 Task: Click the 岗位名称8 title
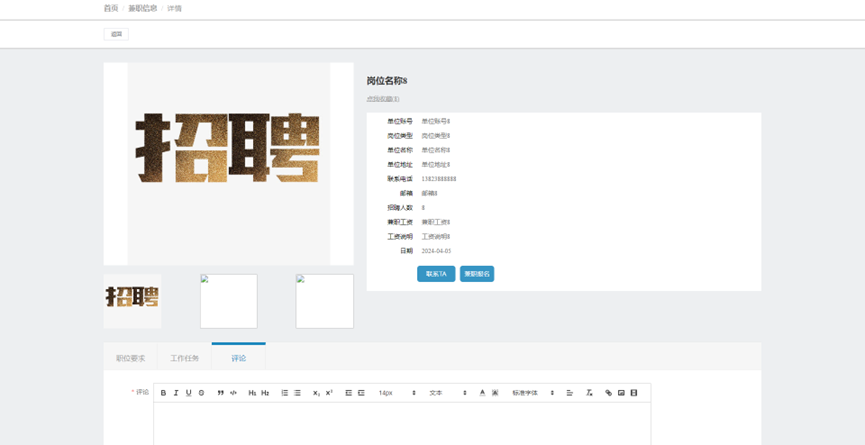tap(387, 81)
